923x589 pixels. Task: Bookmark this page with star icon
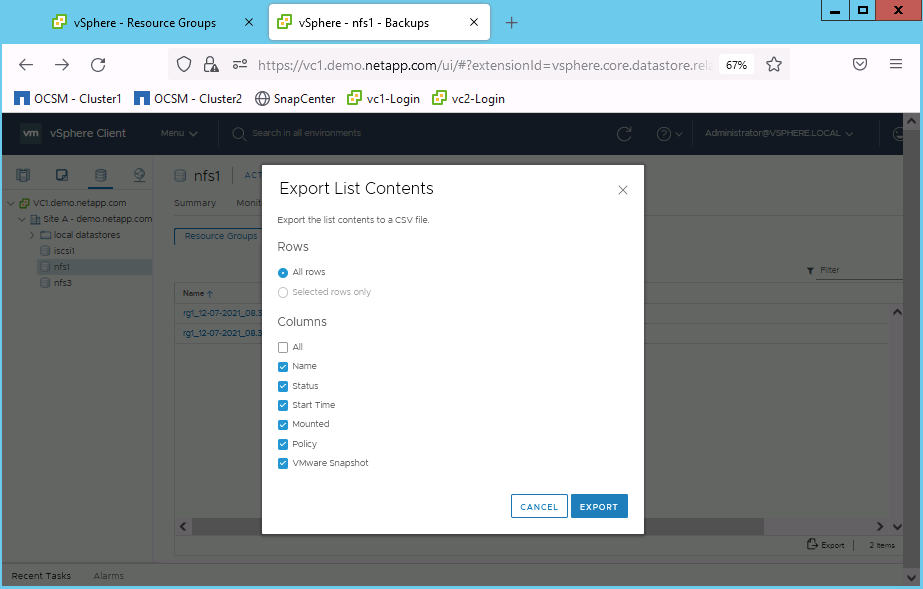(x=773, y=65)
